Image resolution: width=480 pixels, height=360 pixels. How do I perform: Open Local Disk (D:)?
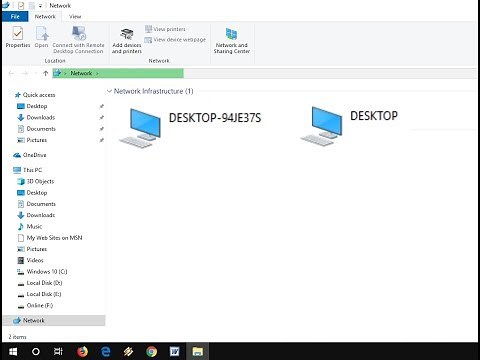click(x=40, y=283)
